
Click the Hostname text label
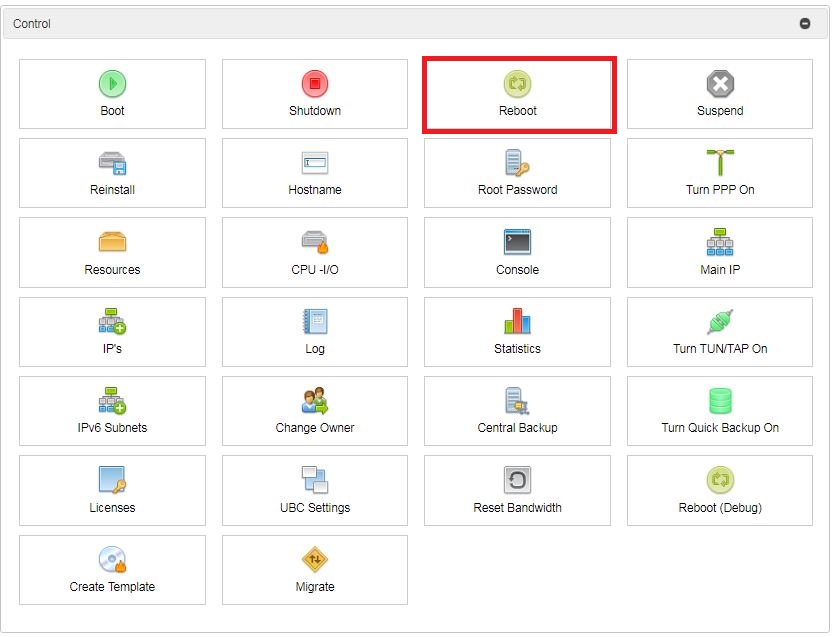pyautogui.click(x=315, y=190)
